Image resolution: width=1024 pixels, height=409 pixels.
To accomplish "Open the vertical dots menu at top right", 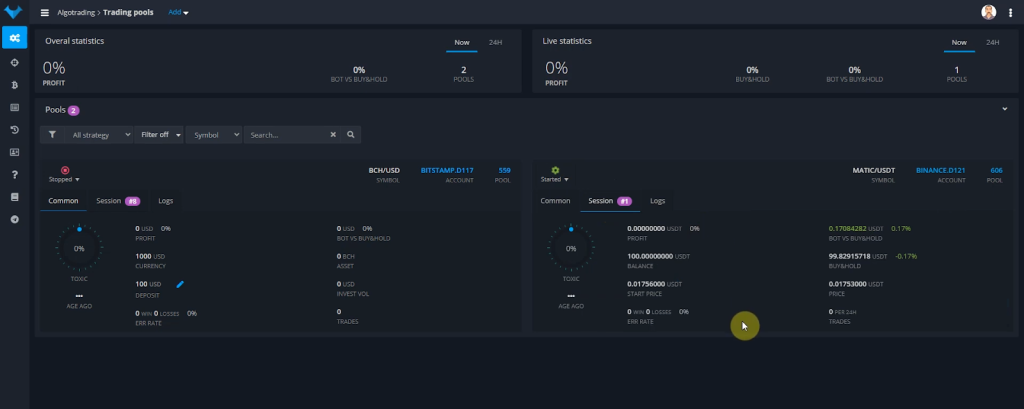I will click(1009, 12).
